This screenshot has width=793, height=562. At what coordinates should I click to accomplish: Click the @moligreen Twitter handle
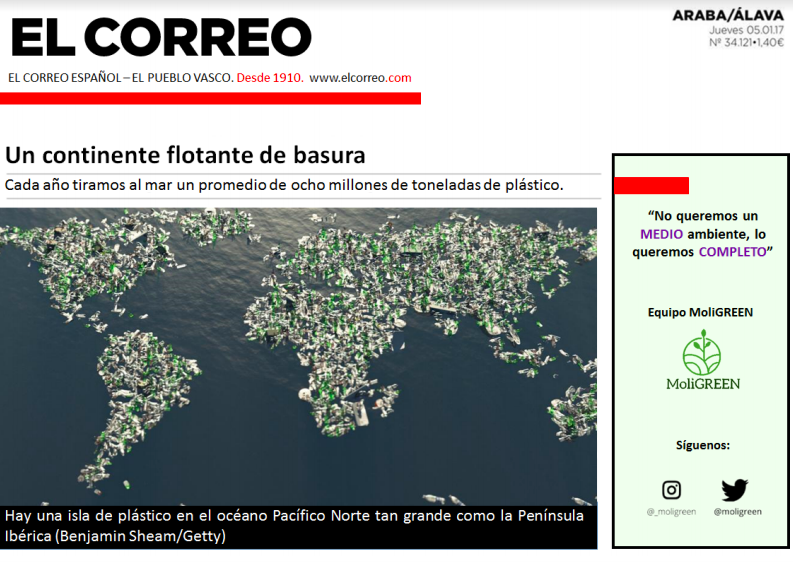[x=737, y=511]
